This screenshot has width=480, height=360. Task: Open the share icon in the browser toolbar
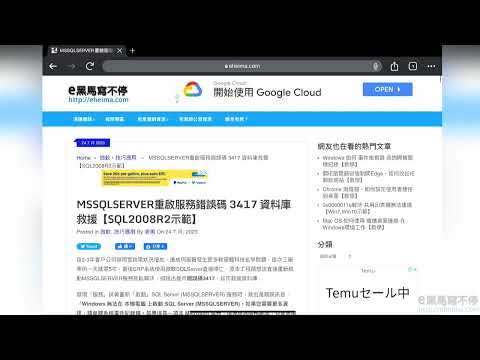tap(394, 66)
